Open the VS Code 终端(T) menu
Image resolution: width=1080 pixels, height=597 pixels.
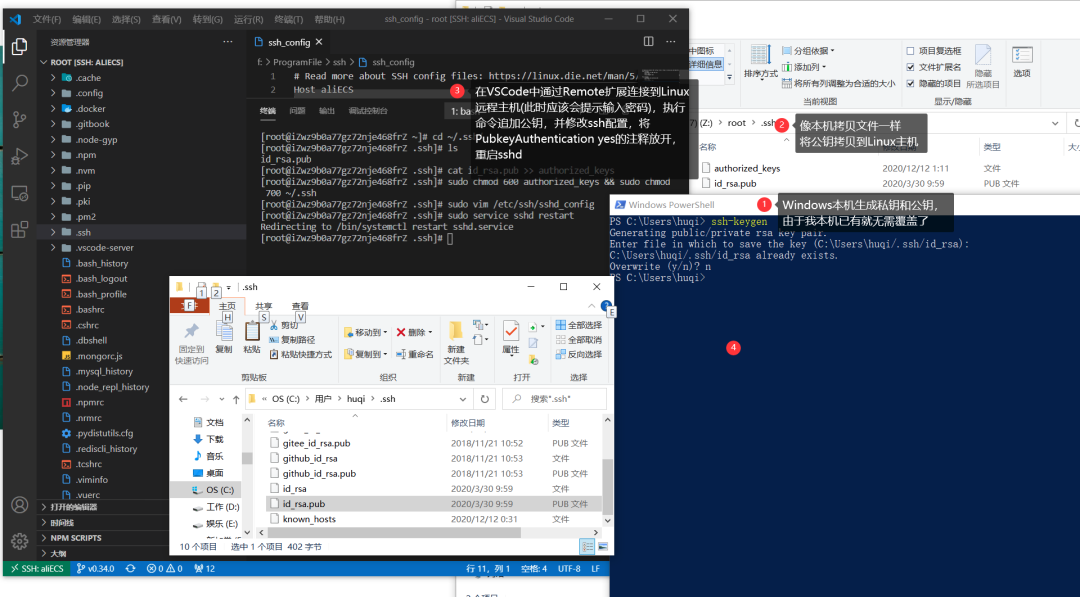pos(289,19)
